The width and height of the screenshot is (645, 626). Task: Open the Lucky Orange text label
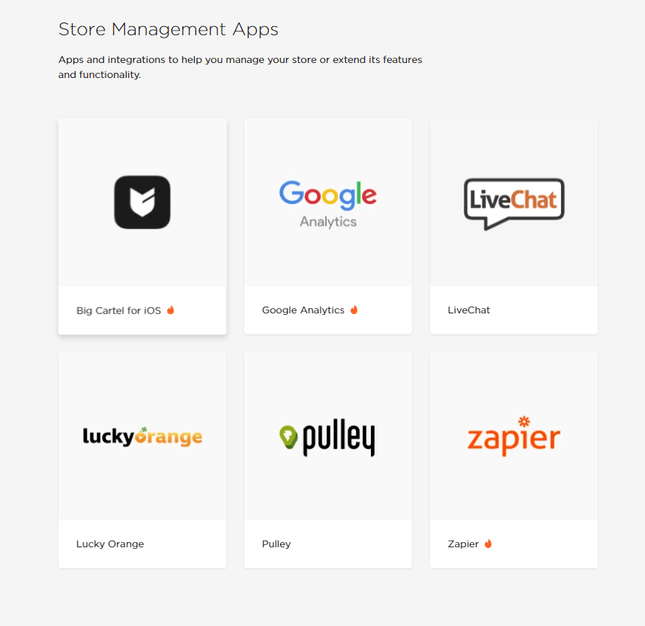(110, 544)
